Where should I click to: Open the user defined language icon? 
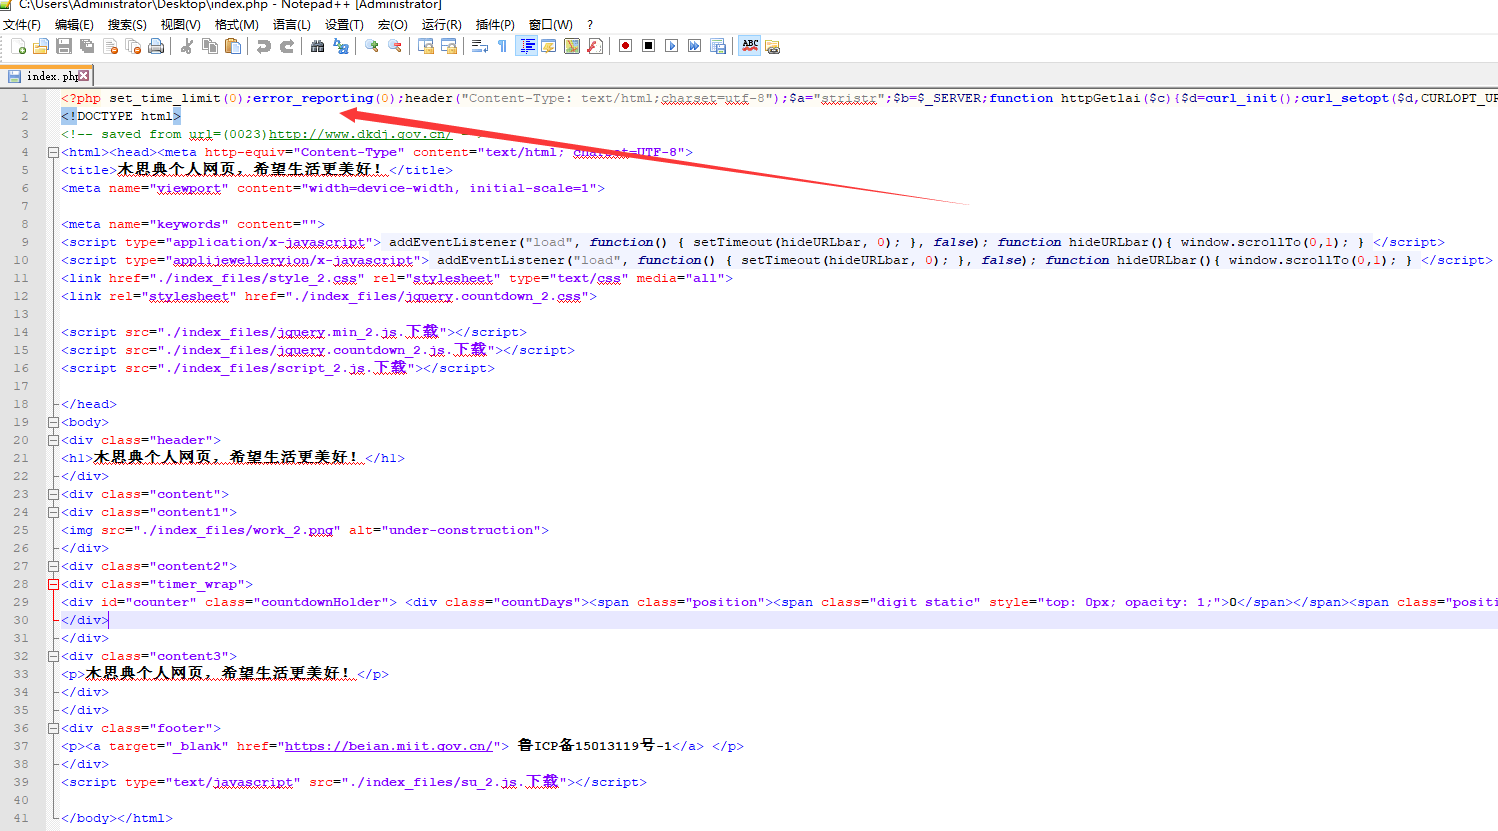[549, 46]
